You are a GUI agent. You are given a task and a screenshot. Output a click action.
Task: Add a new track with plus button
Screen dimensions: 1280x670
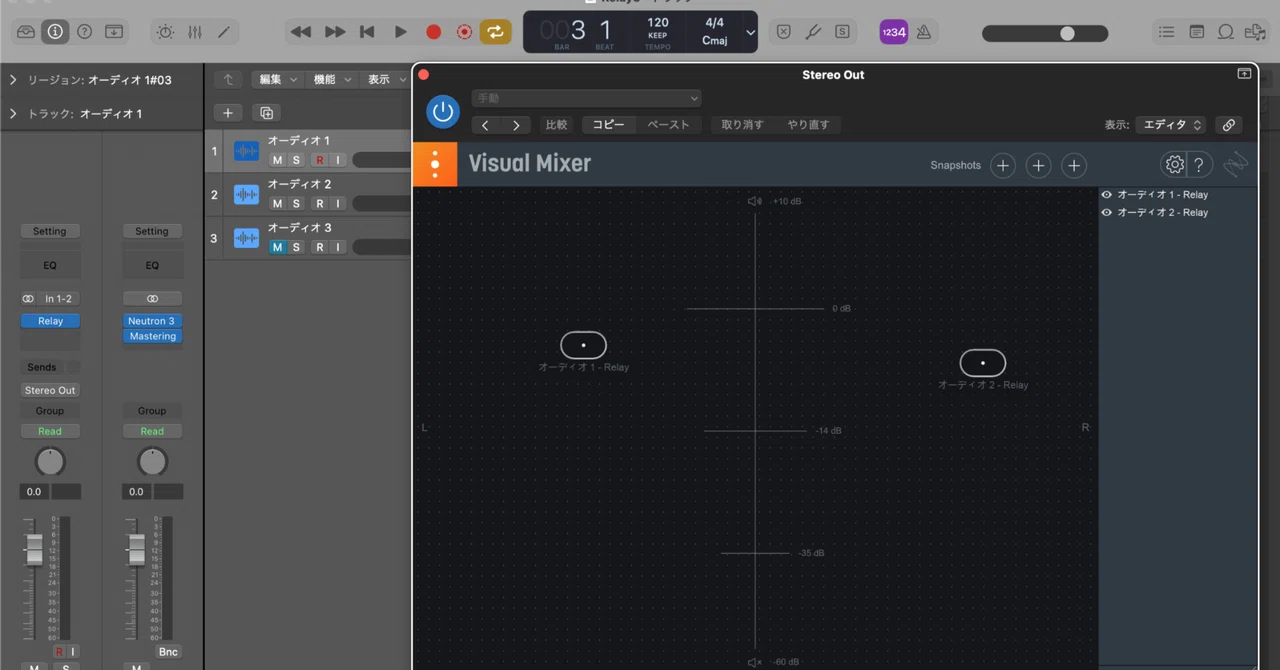point(228,113)
